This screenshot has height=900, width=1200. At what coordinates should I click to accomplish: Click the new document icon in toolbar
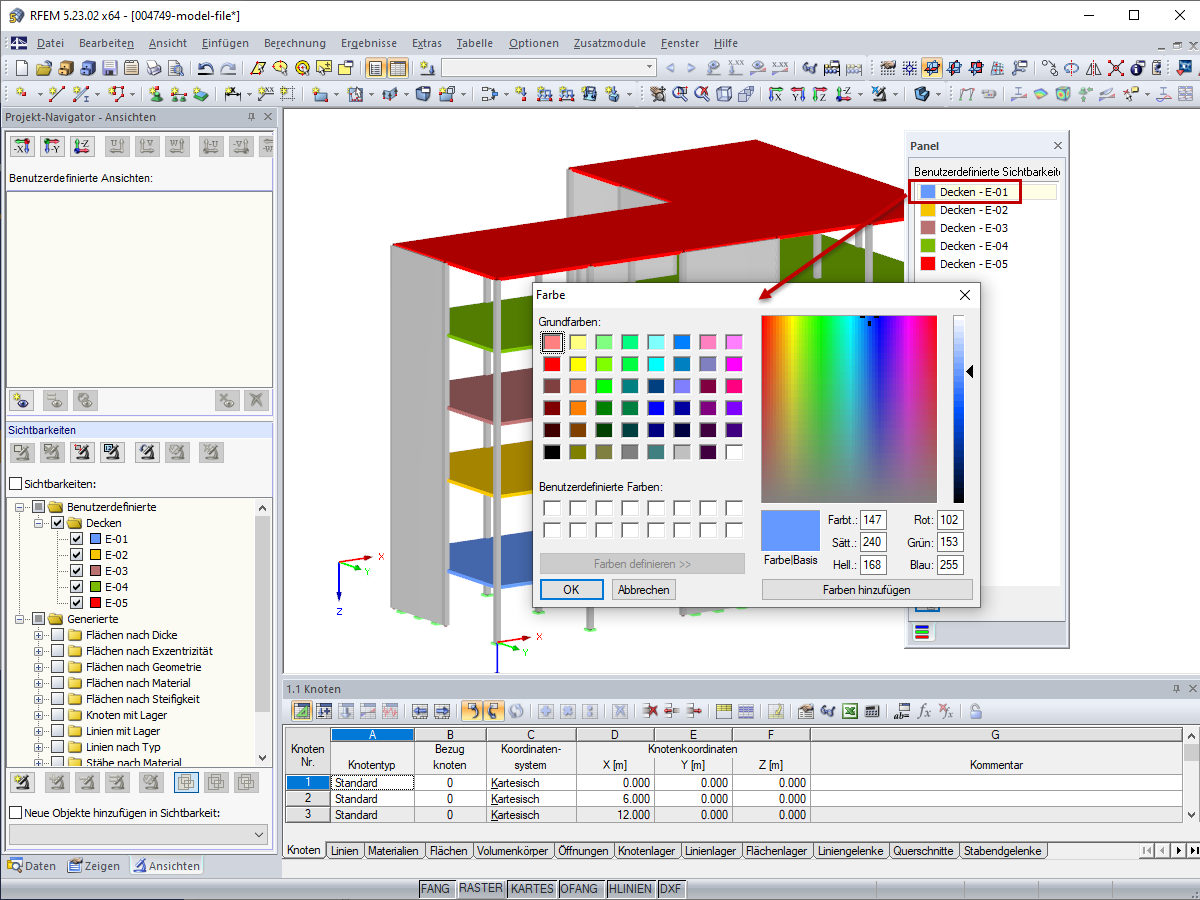click(x=20, y=68)
